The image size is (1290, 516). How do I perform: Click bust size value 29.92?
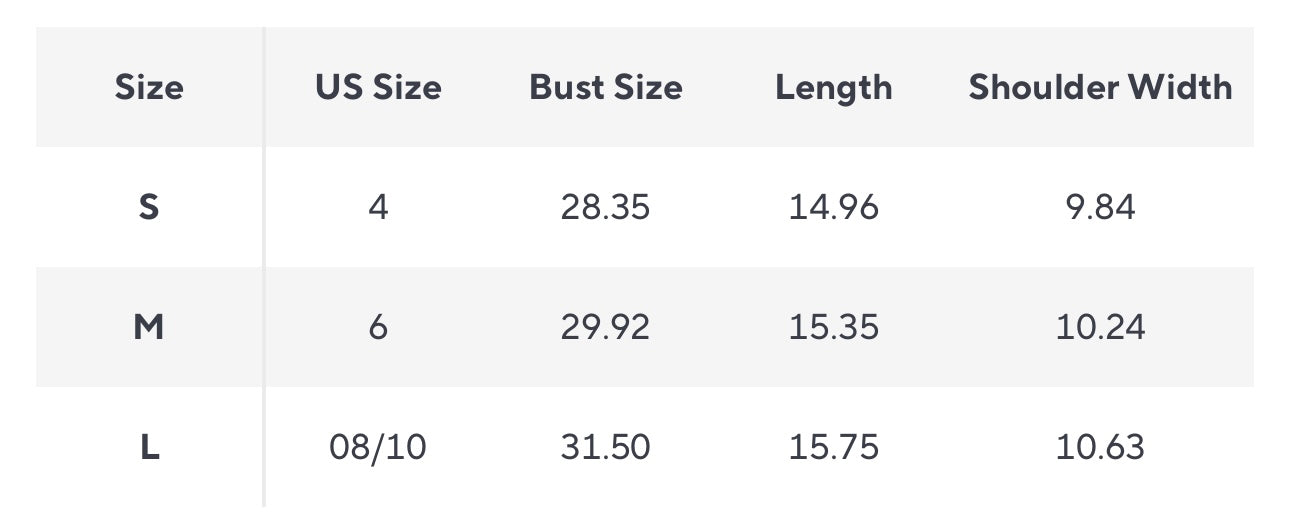pyautogui.click(x=605, y=327)
